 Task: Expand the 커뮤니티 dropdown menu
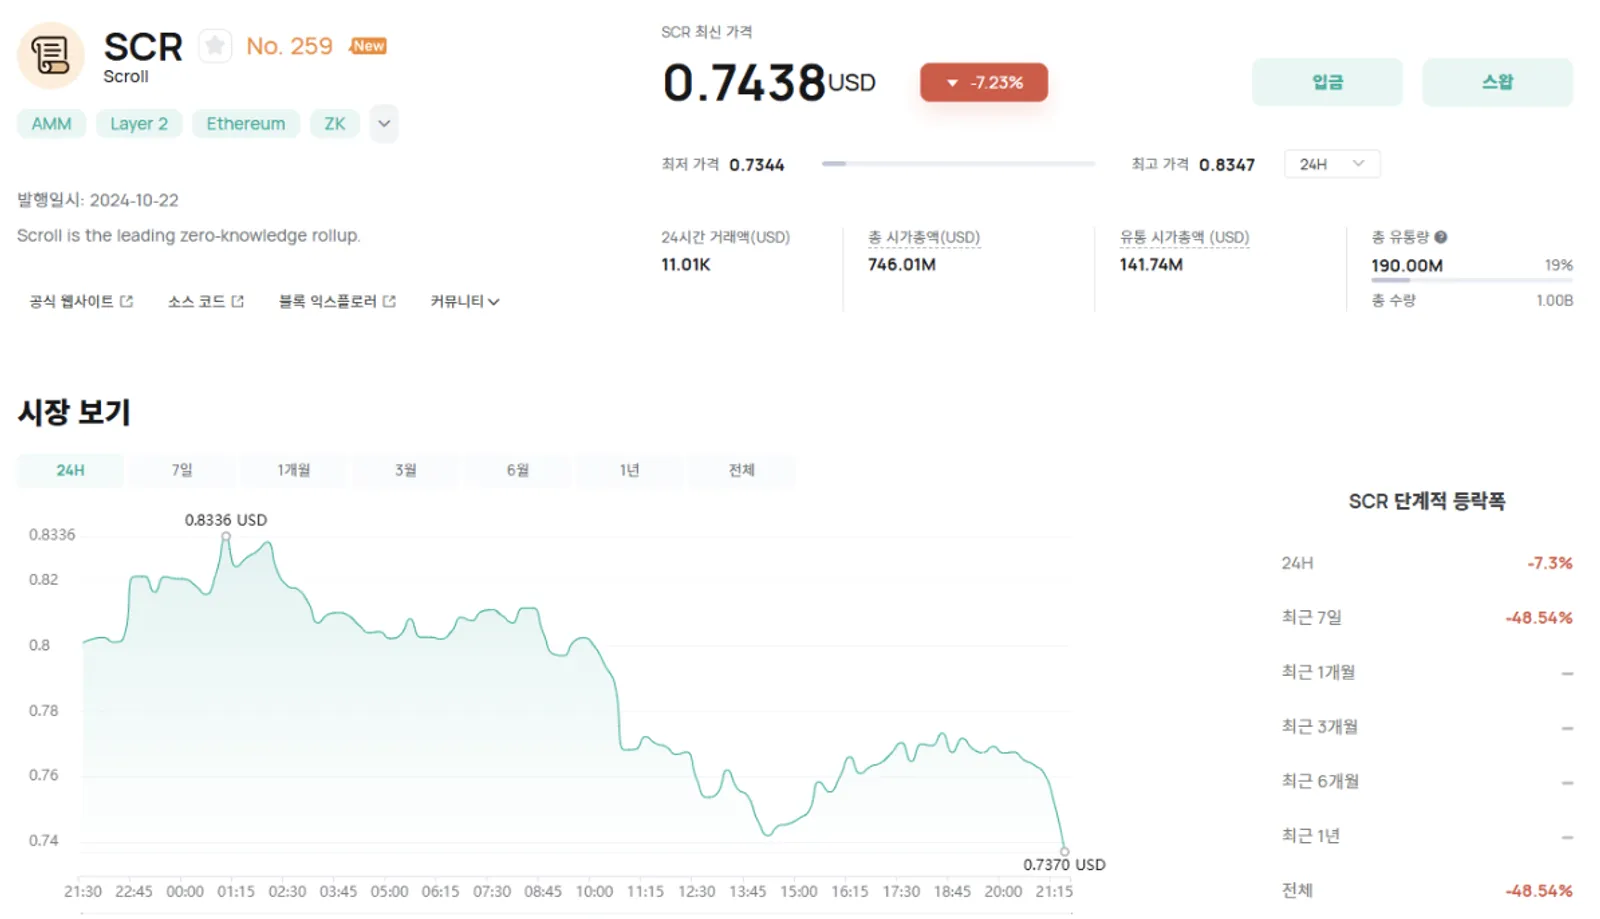point(464,301)
